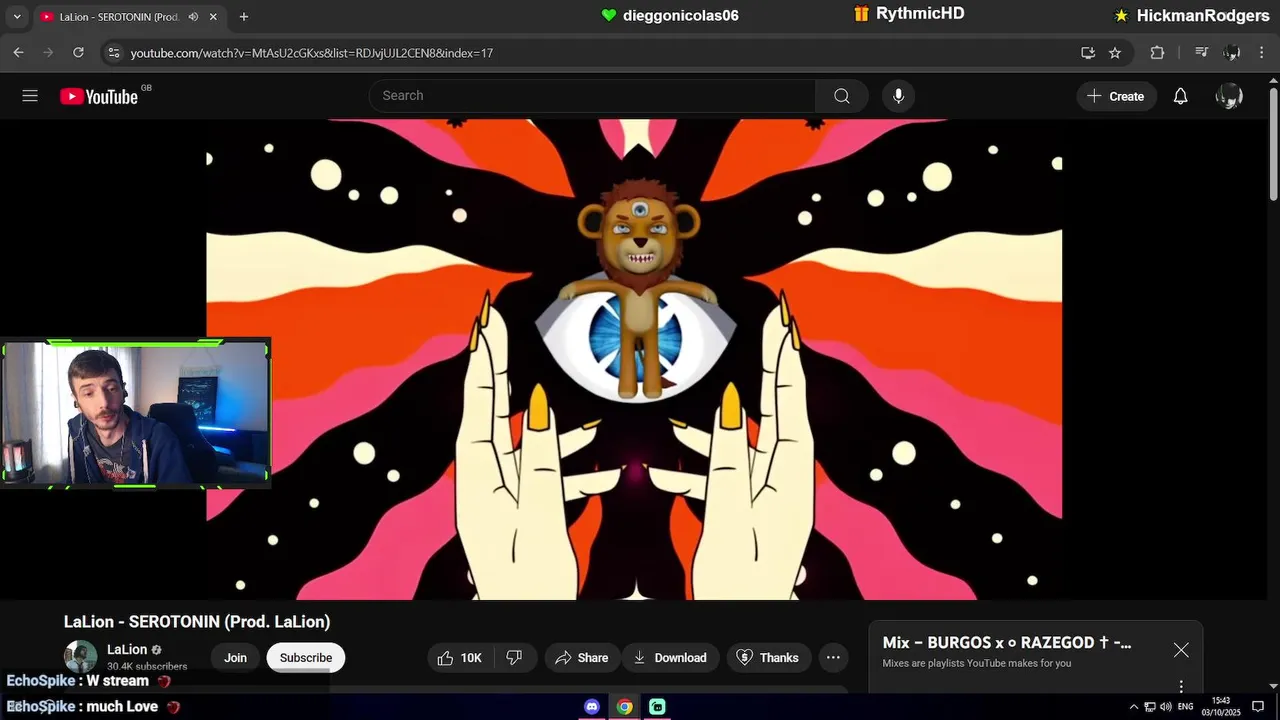Open network status in system tray

tap(1150, 707)
